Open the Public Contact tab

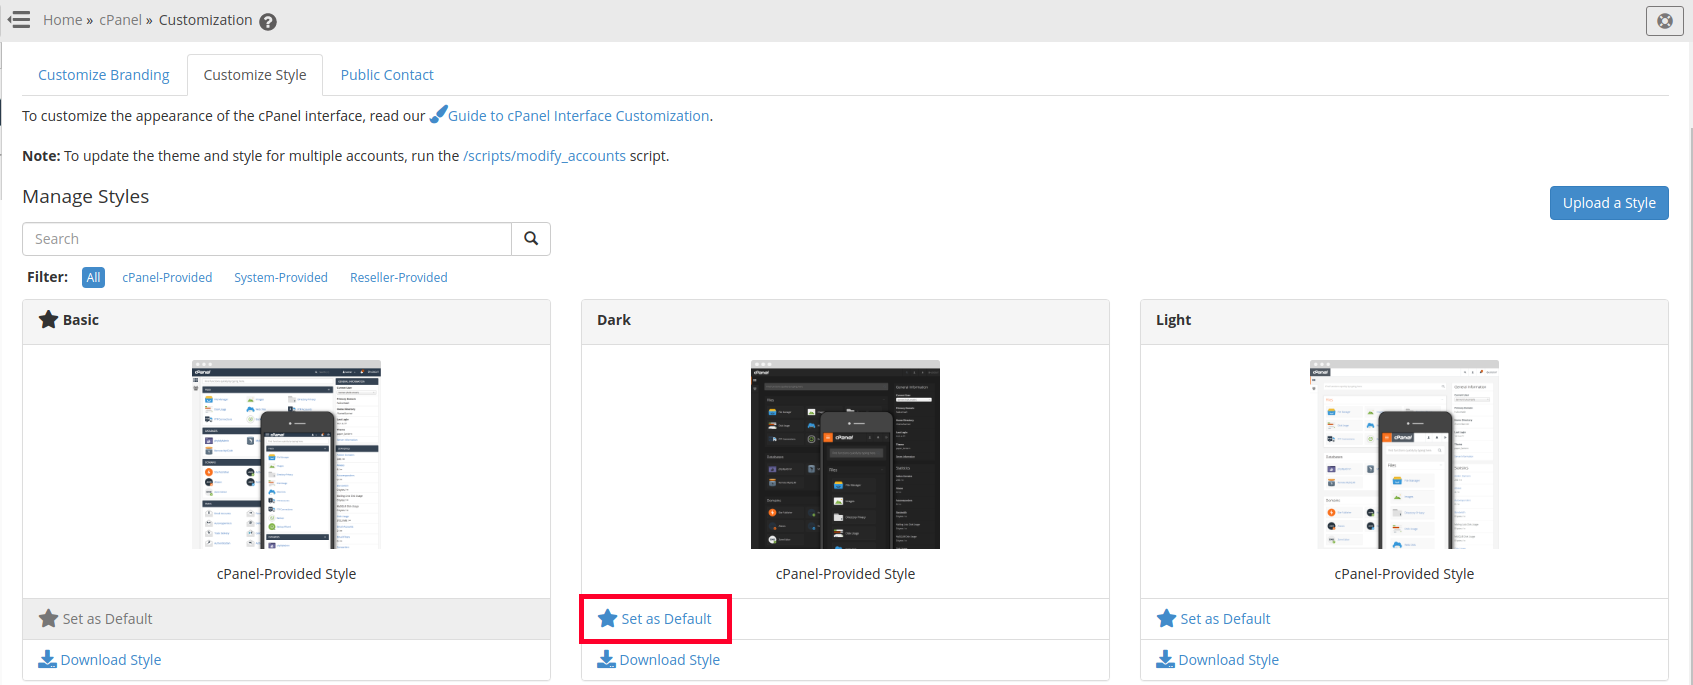(x=387, y=75)
